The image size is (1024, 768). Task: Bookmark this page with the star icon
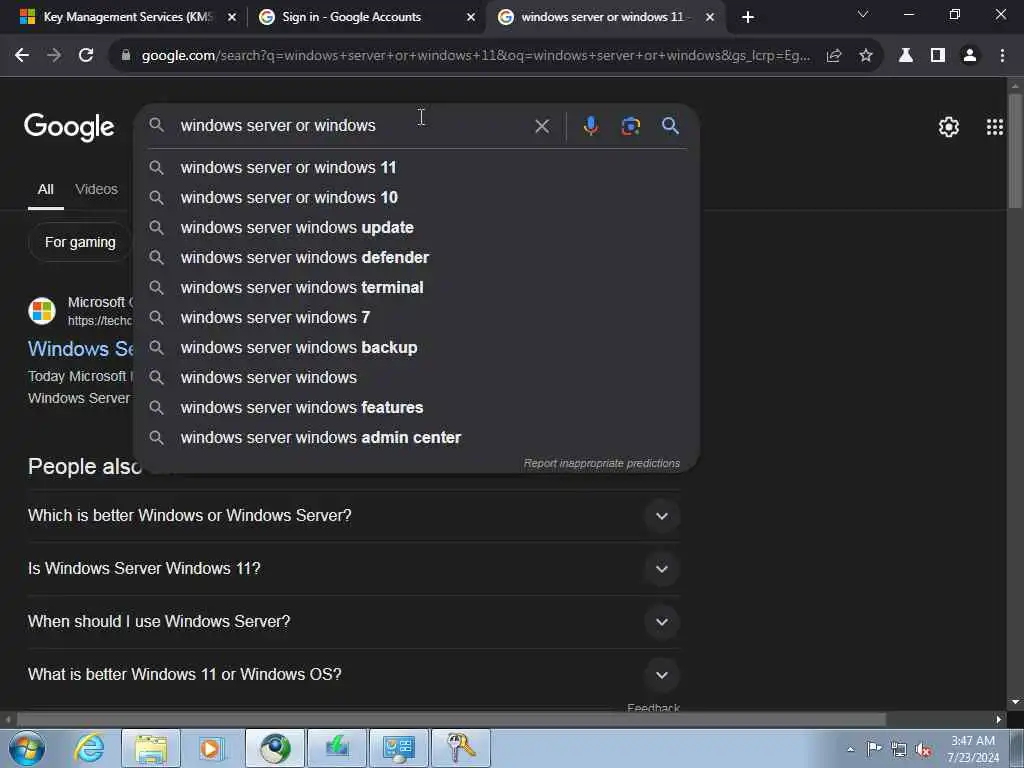coord(865,56)
